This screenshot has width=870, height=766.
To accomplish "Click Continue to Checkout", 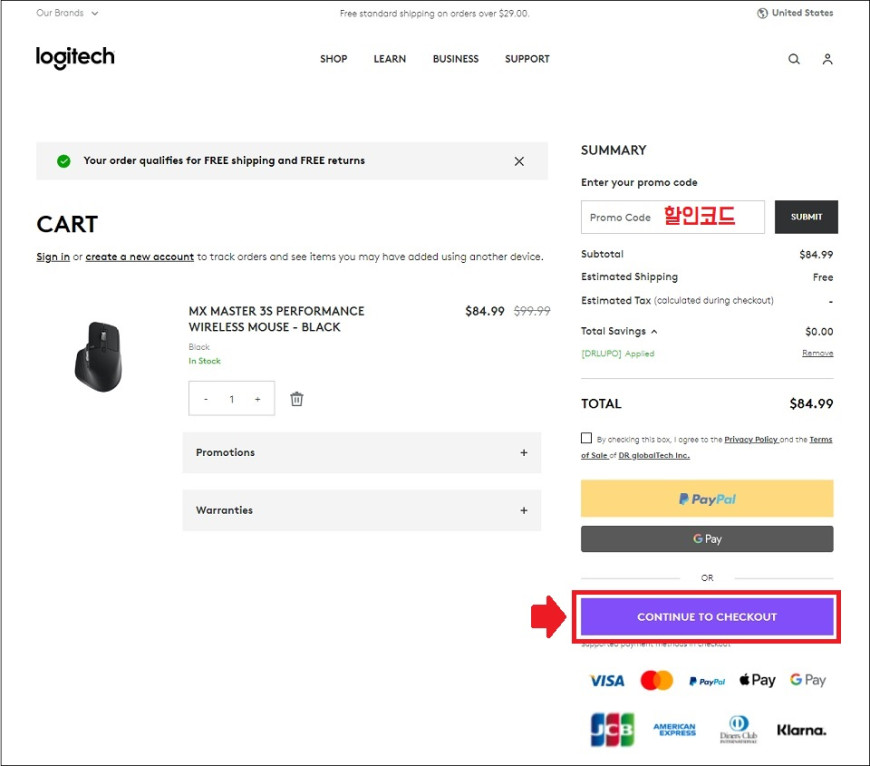I will coord(707,617).
